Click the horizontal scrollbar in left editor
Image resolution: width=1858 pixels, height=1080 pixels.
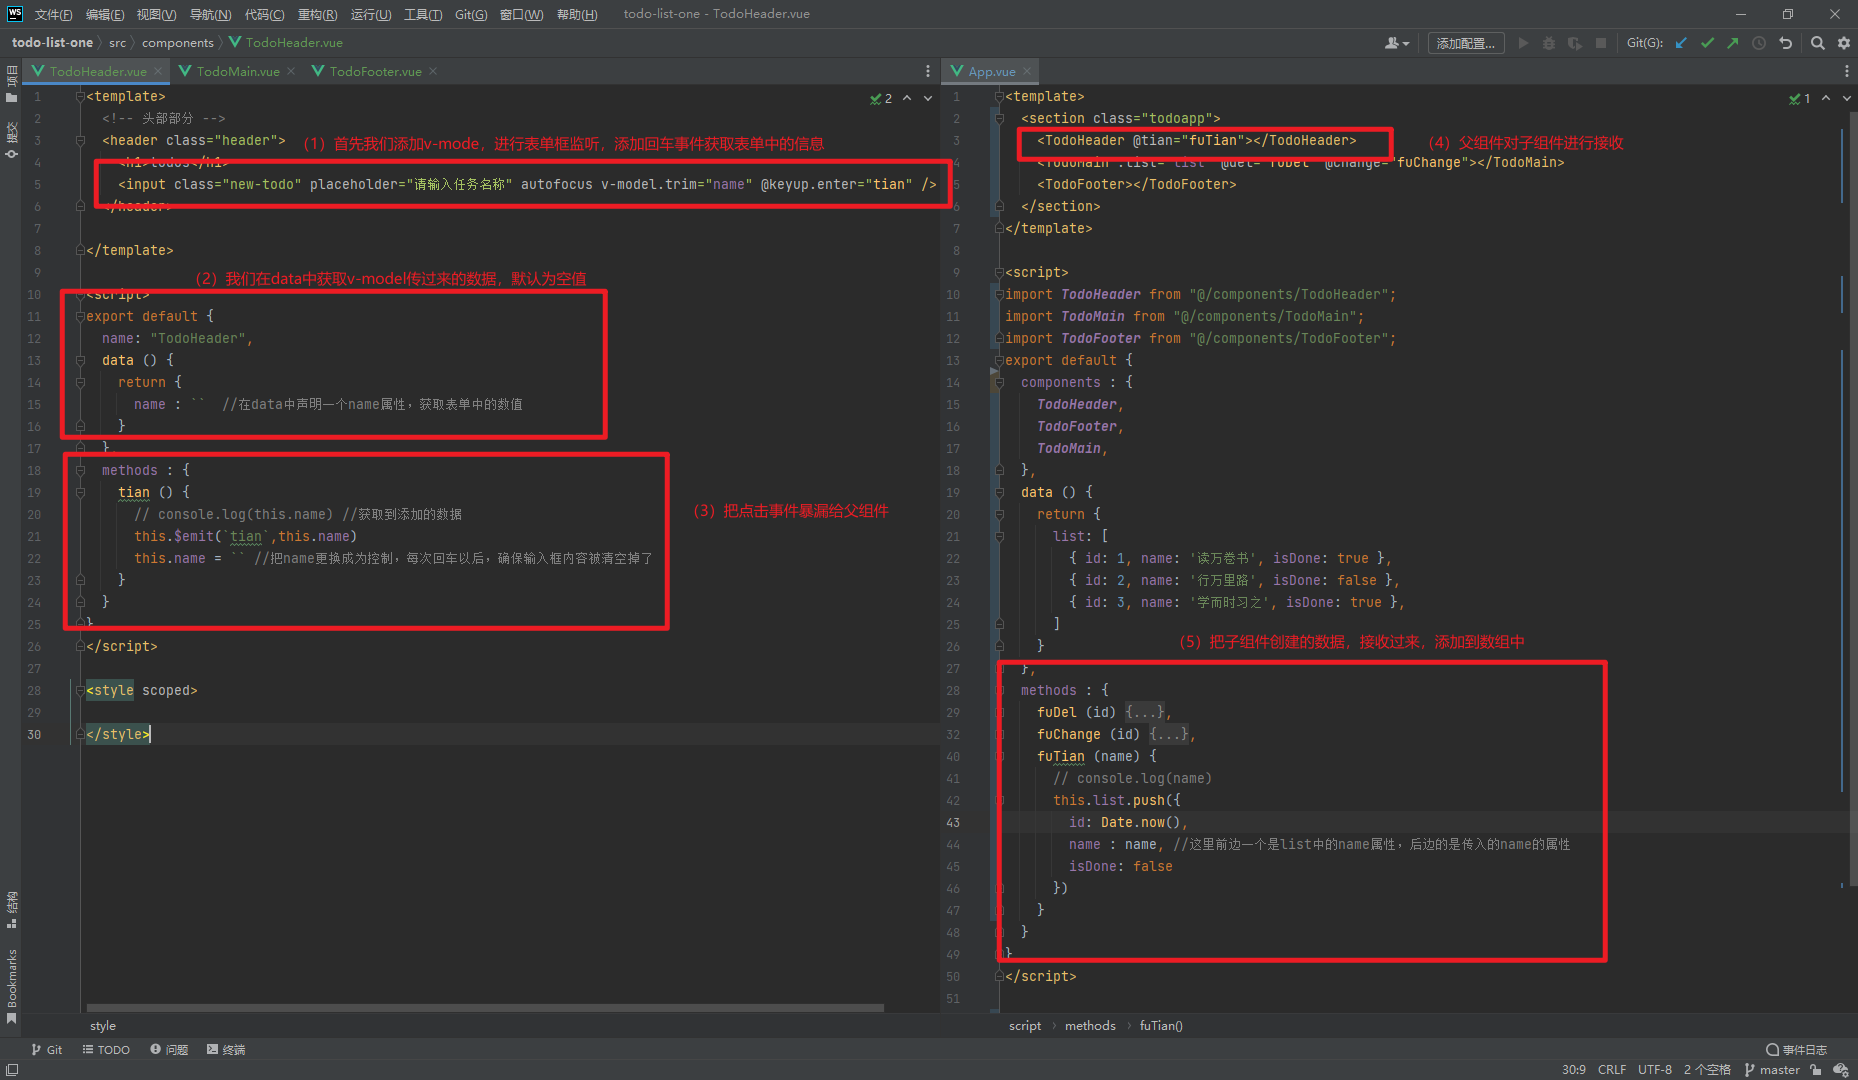(x=485, y=1008)
